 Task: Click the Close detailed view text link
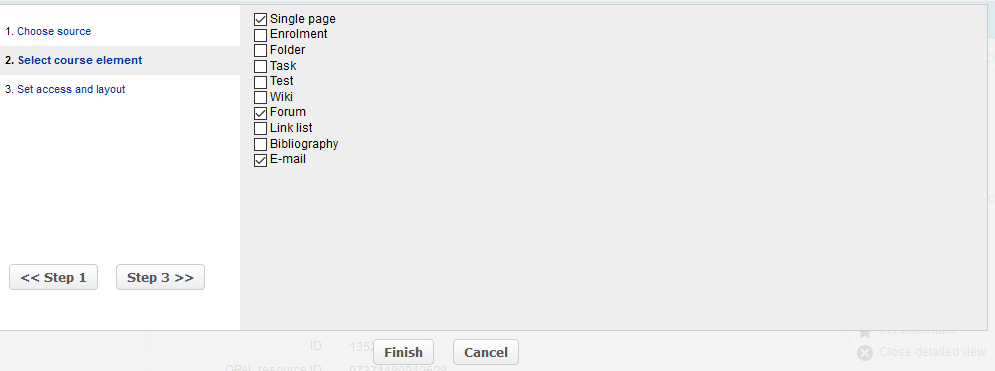click(932, 352)
